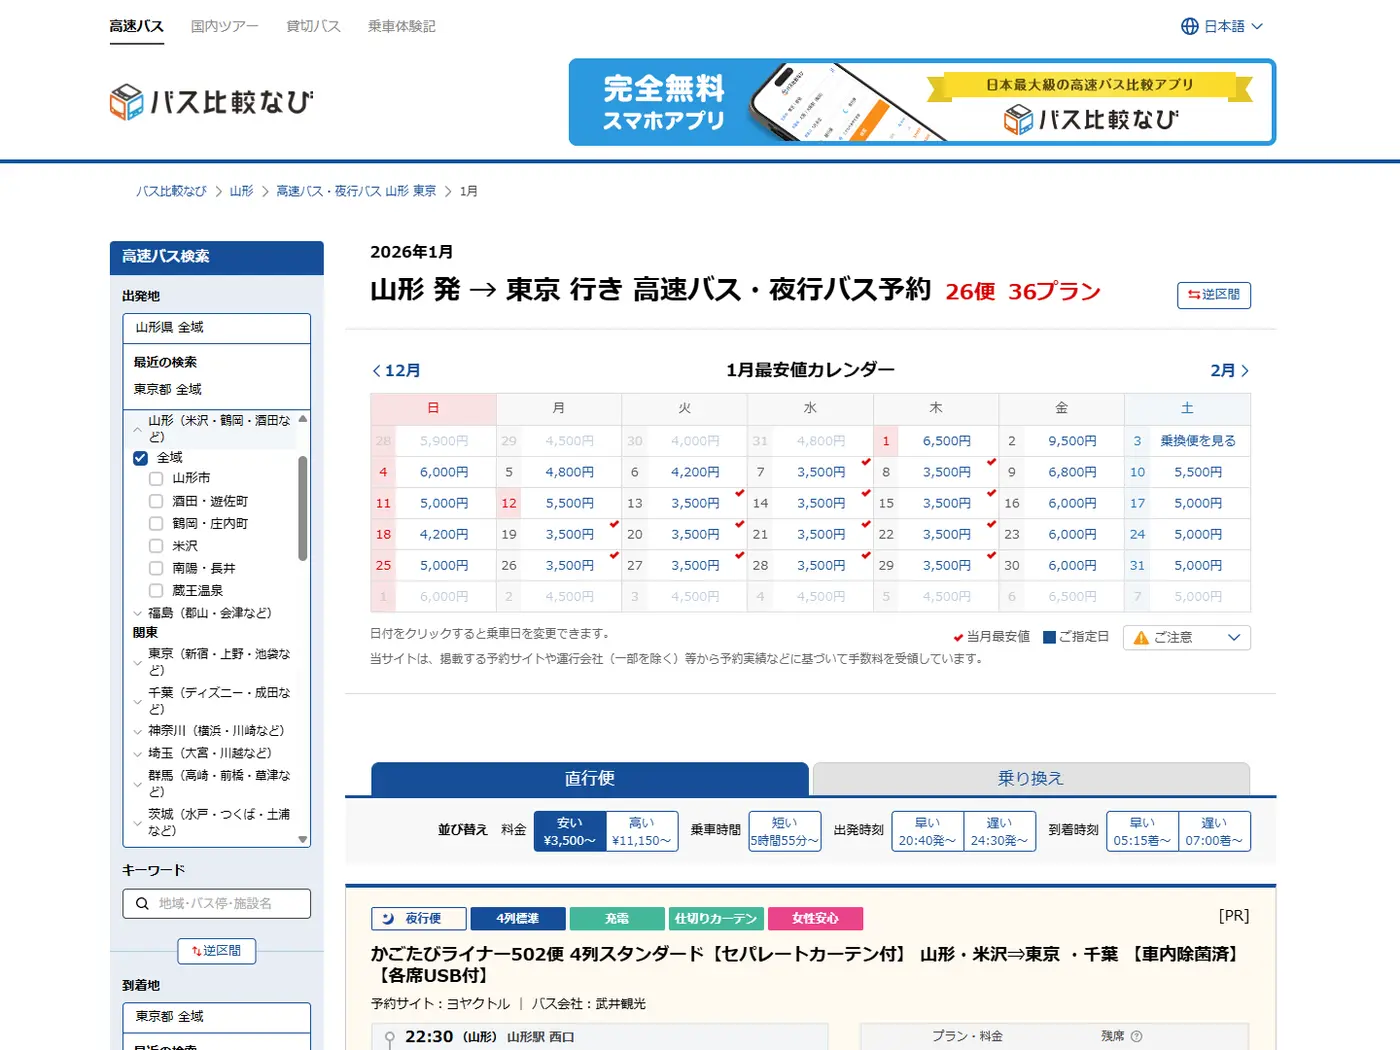Go to next month 2月 arrow
This screenshot has height=1050, width=1400.
(x=1245, y=371)
